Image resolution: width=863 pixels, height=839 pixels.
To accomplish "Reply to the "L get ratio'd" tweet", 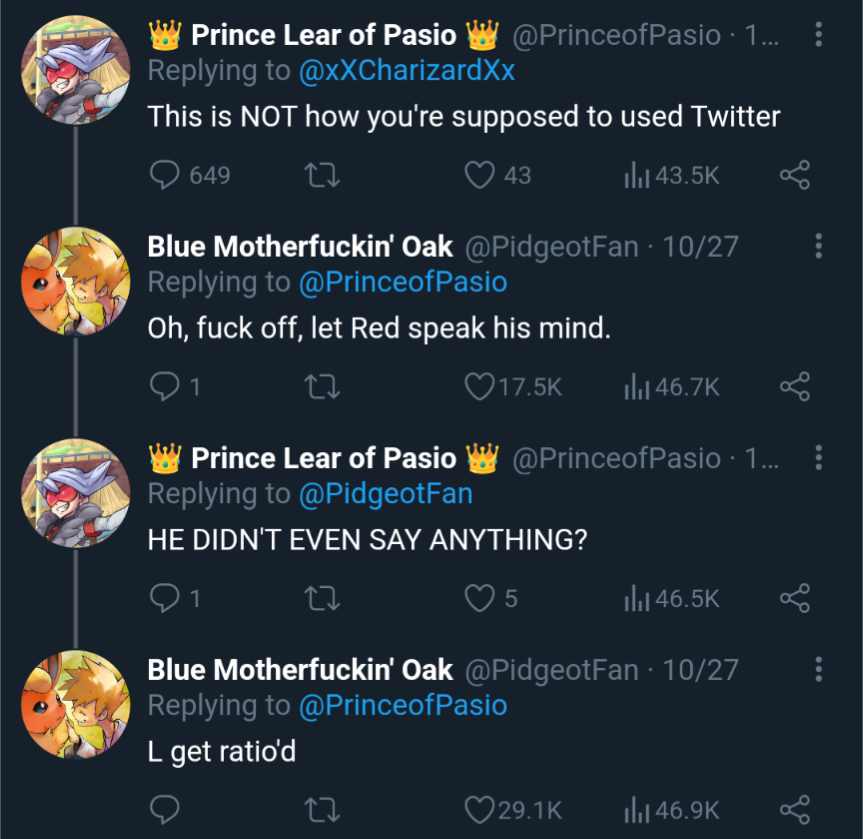I will point(164,809).
